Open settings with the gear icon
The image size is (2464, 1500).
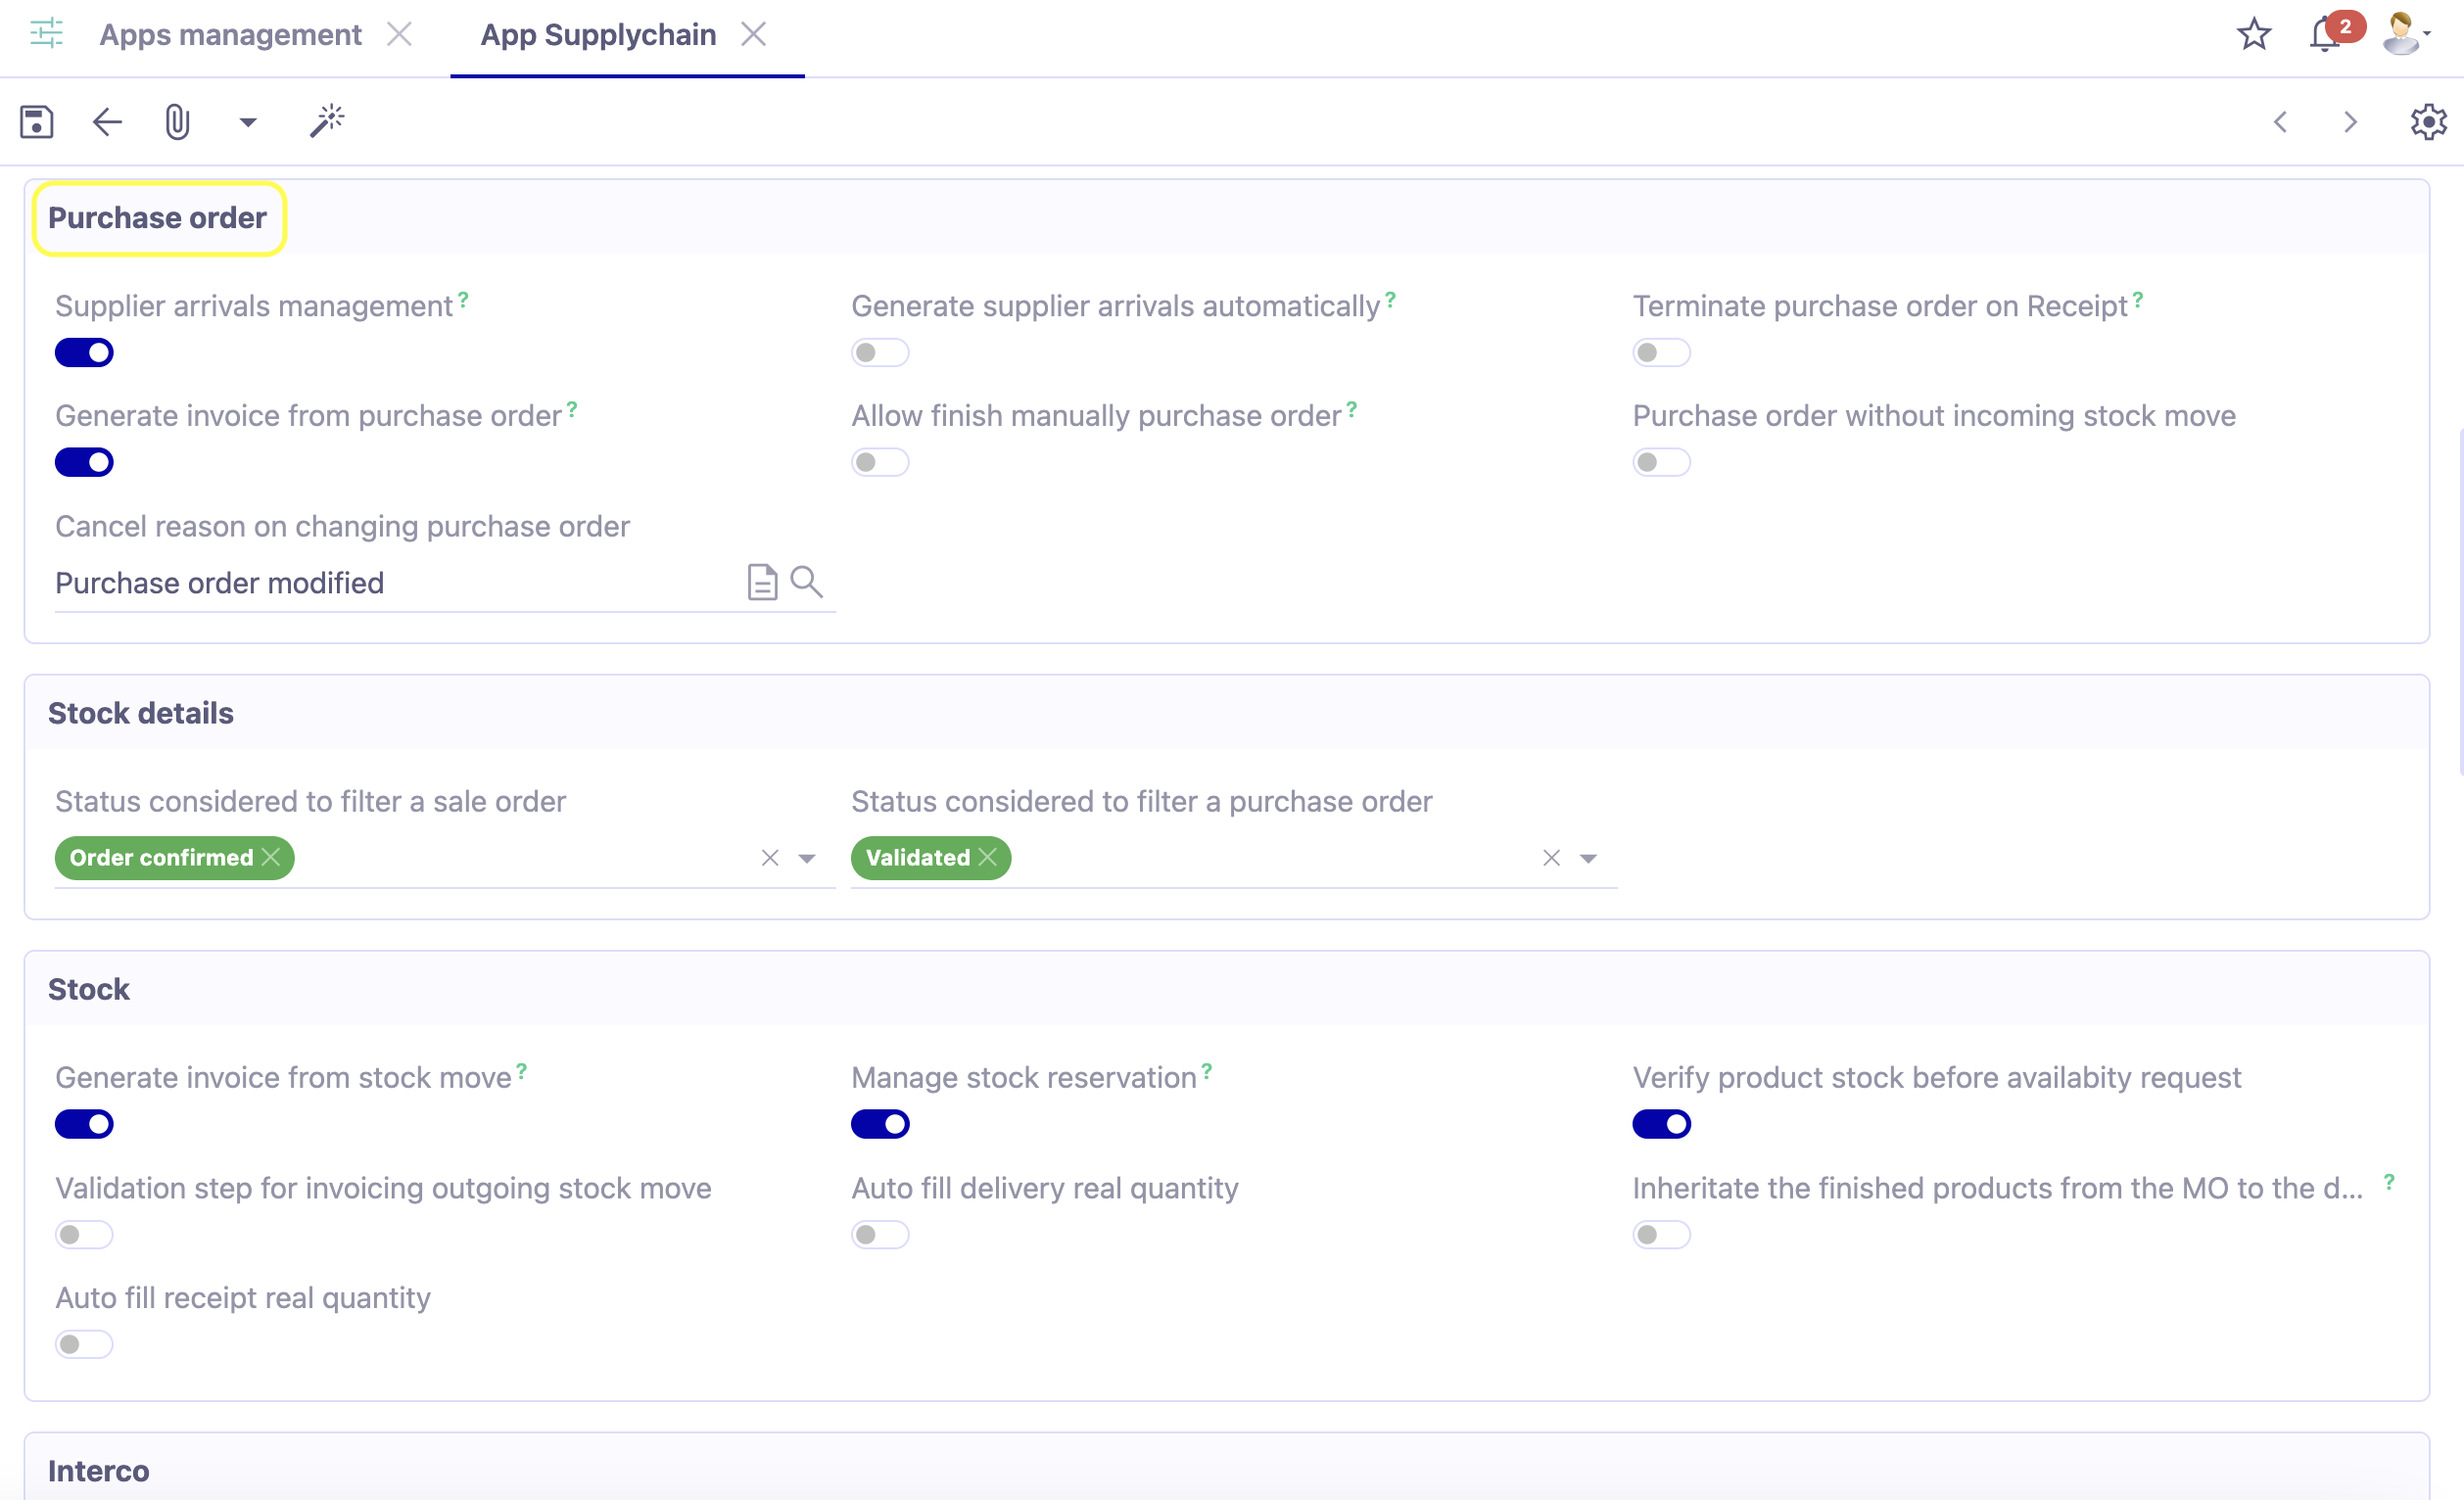[2428, 121]
